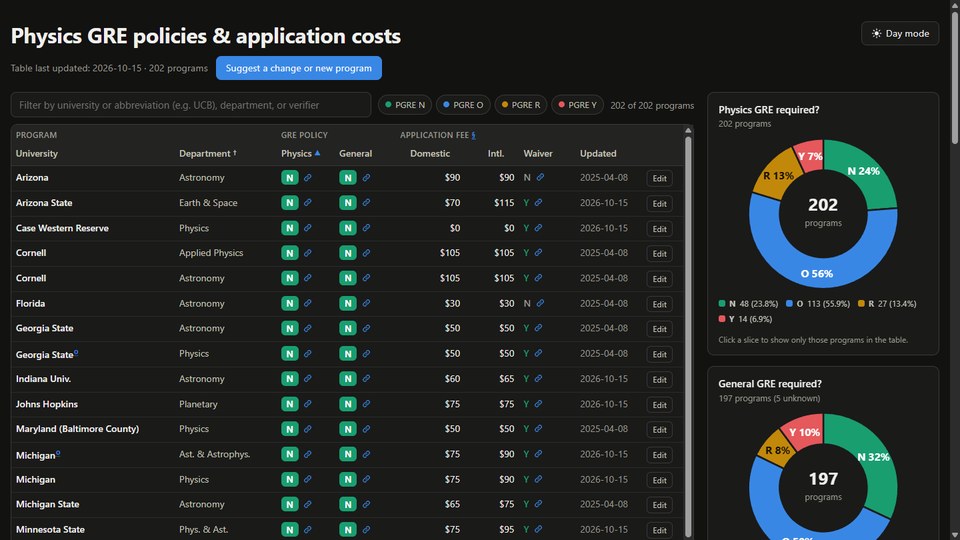Viewport: 960px width, 540px height.
Task: Open Arizona State Physics GRE link icon
Action: point(307,203)
